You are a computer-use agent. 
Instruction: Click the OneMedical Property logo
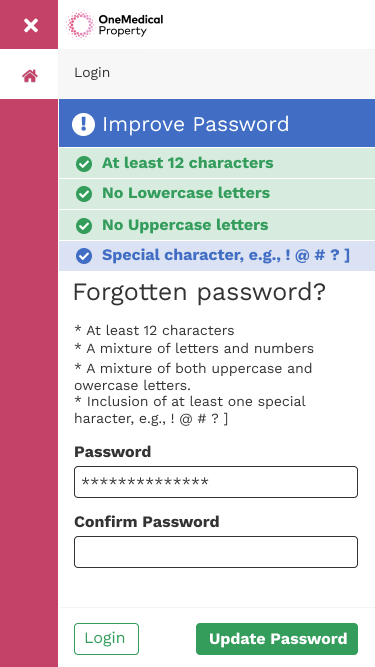pos(115,25)
